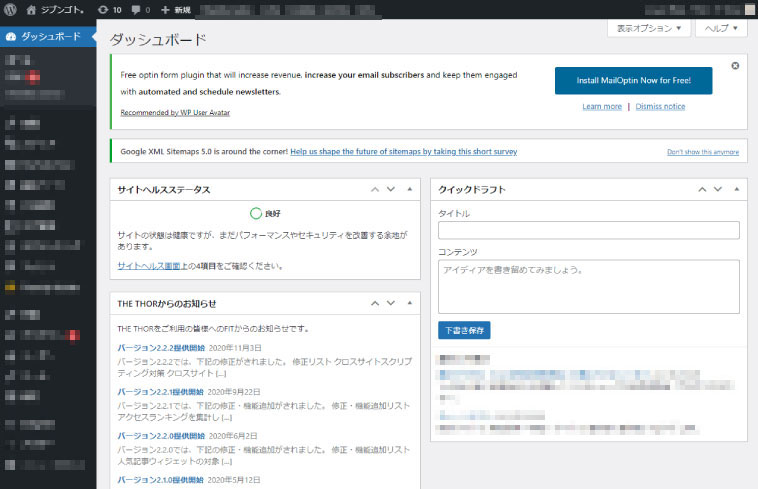758x489 pixels.
Task: Collapse the THE THORからのお知らせ panel
Action: (x=411, y=303)
